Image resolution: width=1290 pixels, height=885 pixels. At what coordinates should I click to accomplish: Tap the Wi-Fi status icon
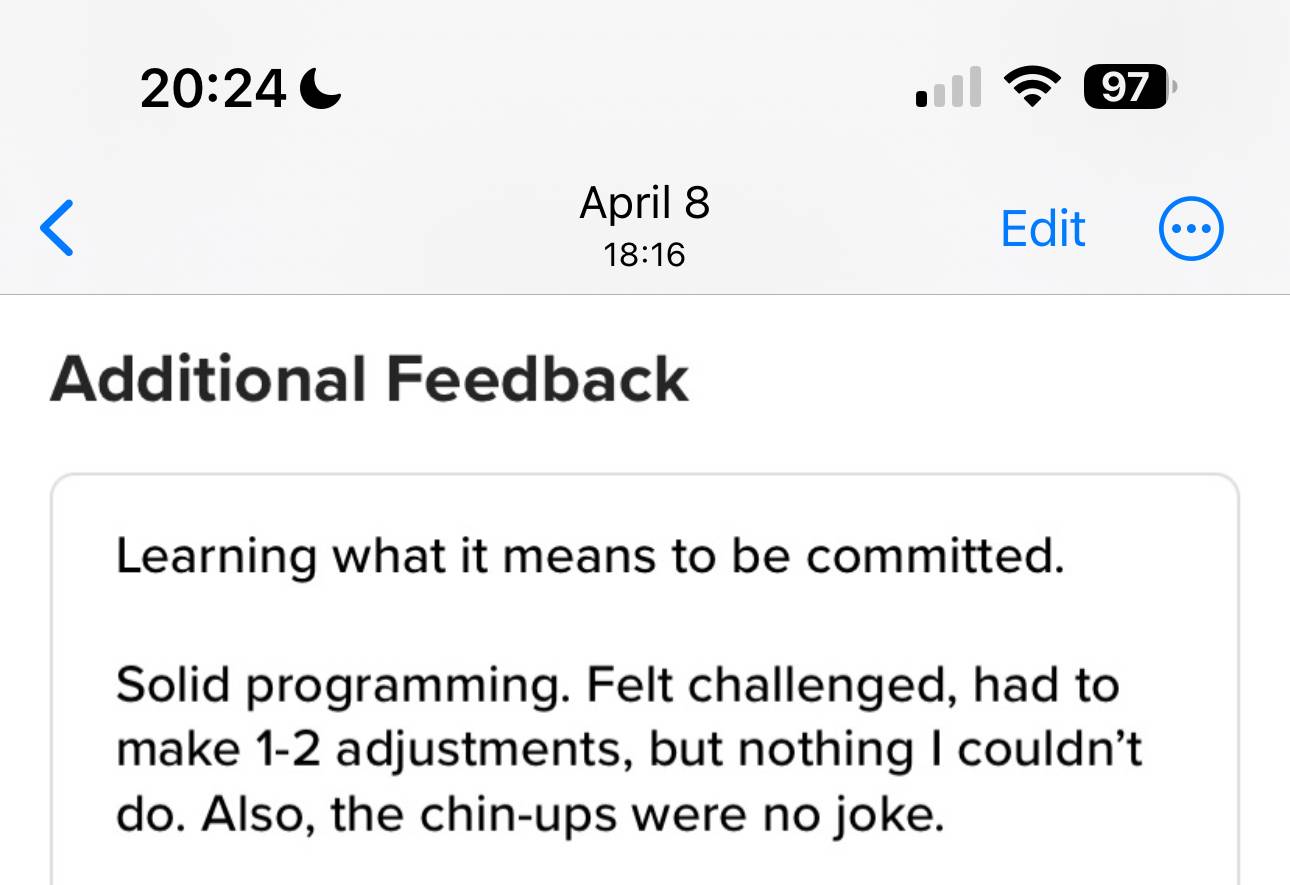tap(1032, 88)
